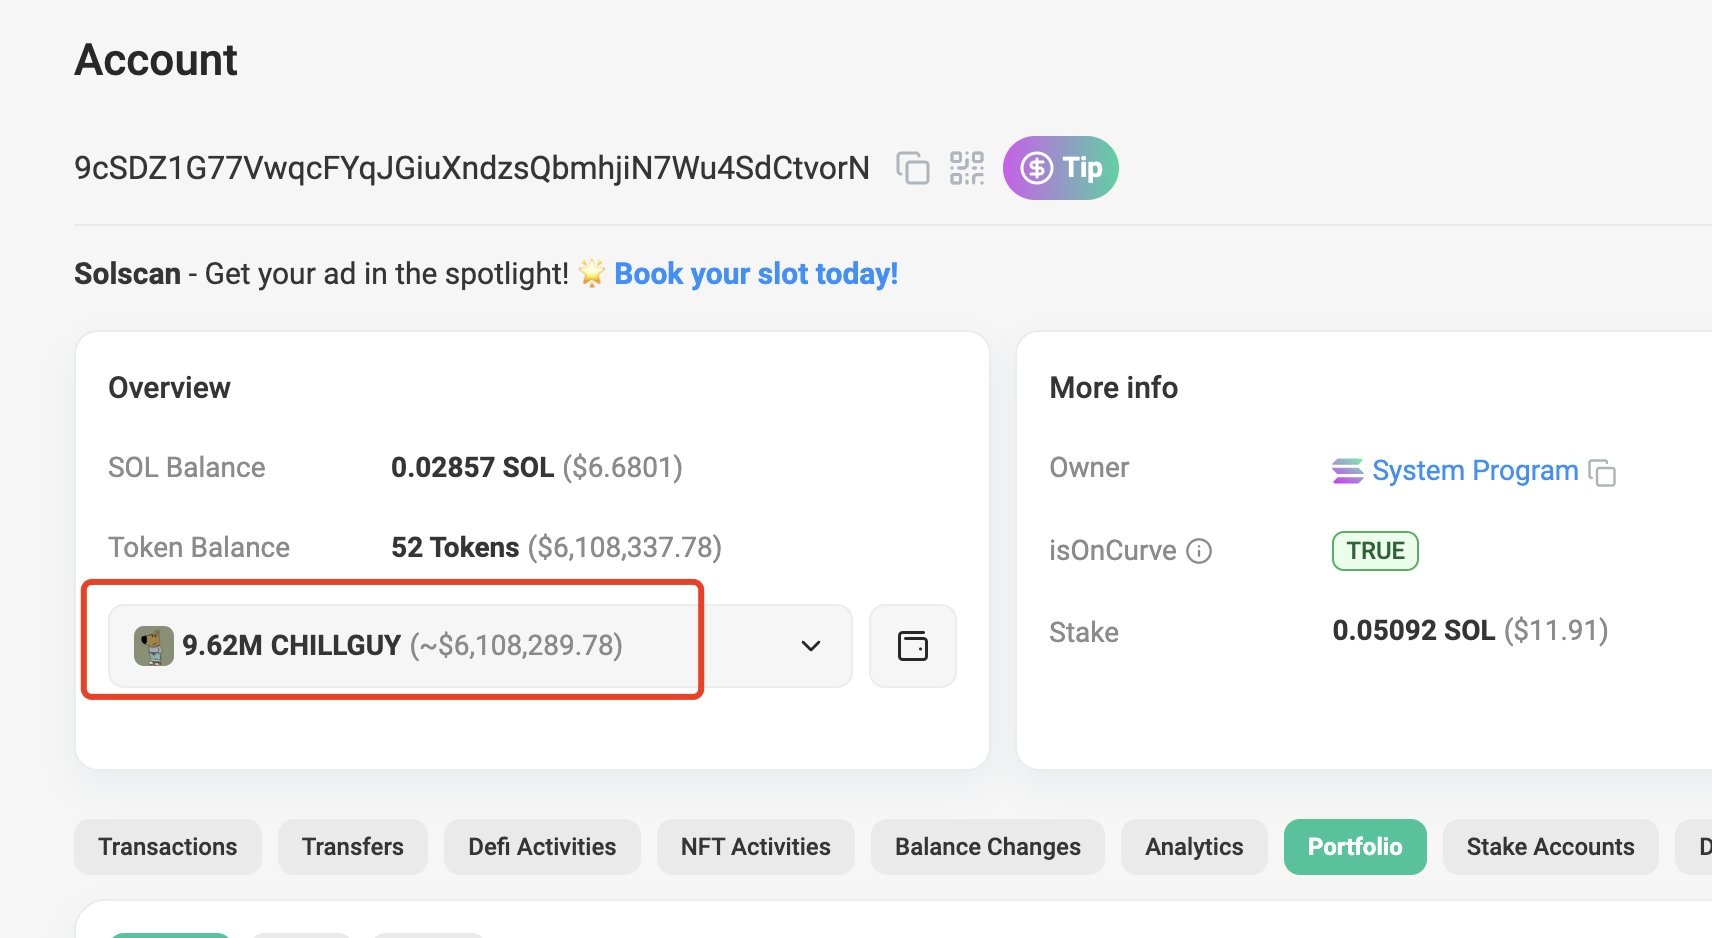Copy the System Program address icon

click(1602, 472)
